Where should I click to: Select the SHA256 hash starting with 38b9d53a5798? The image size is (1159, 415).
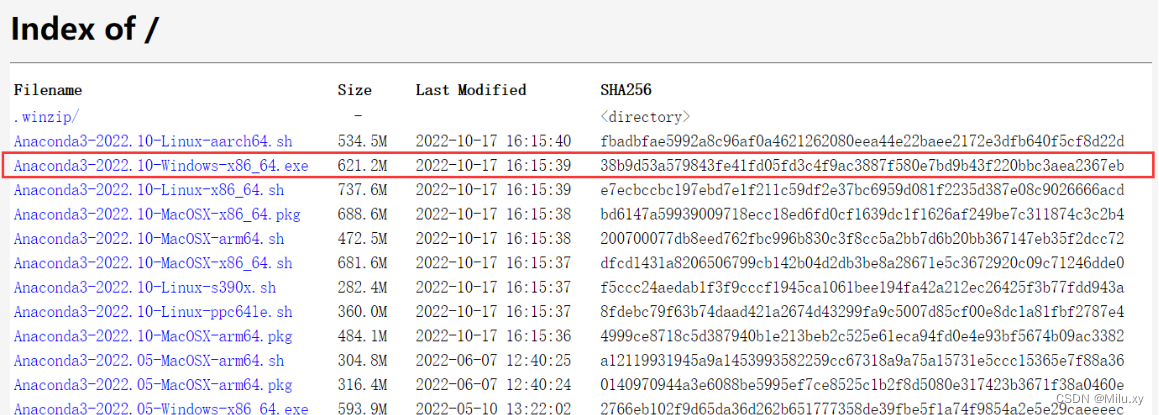(x=863, y=166)
